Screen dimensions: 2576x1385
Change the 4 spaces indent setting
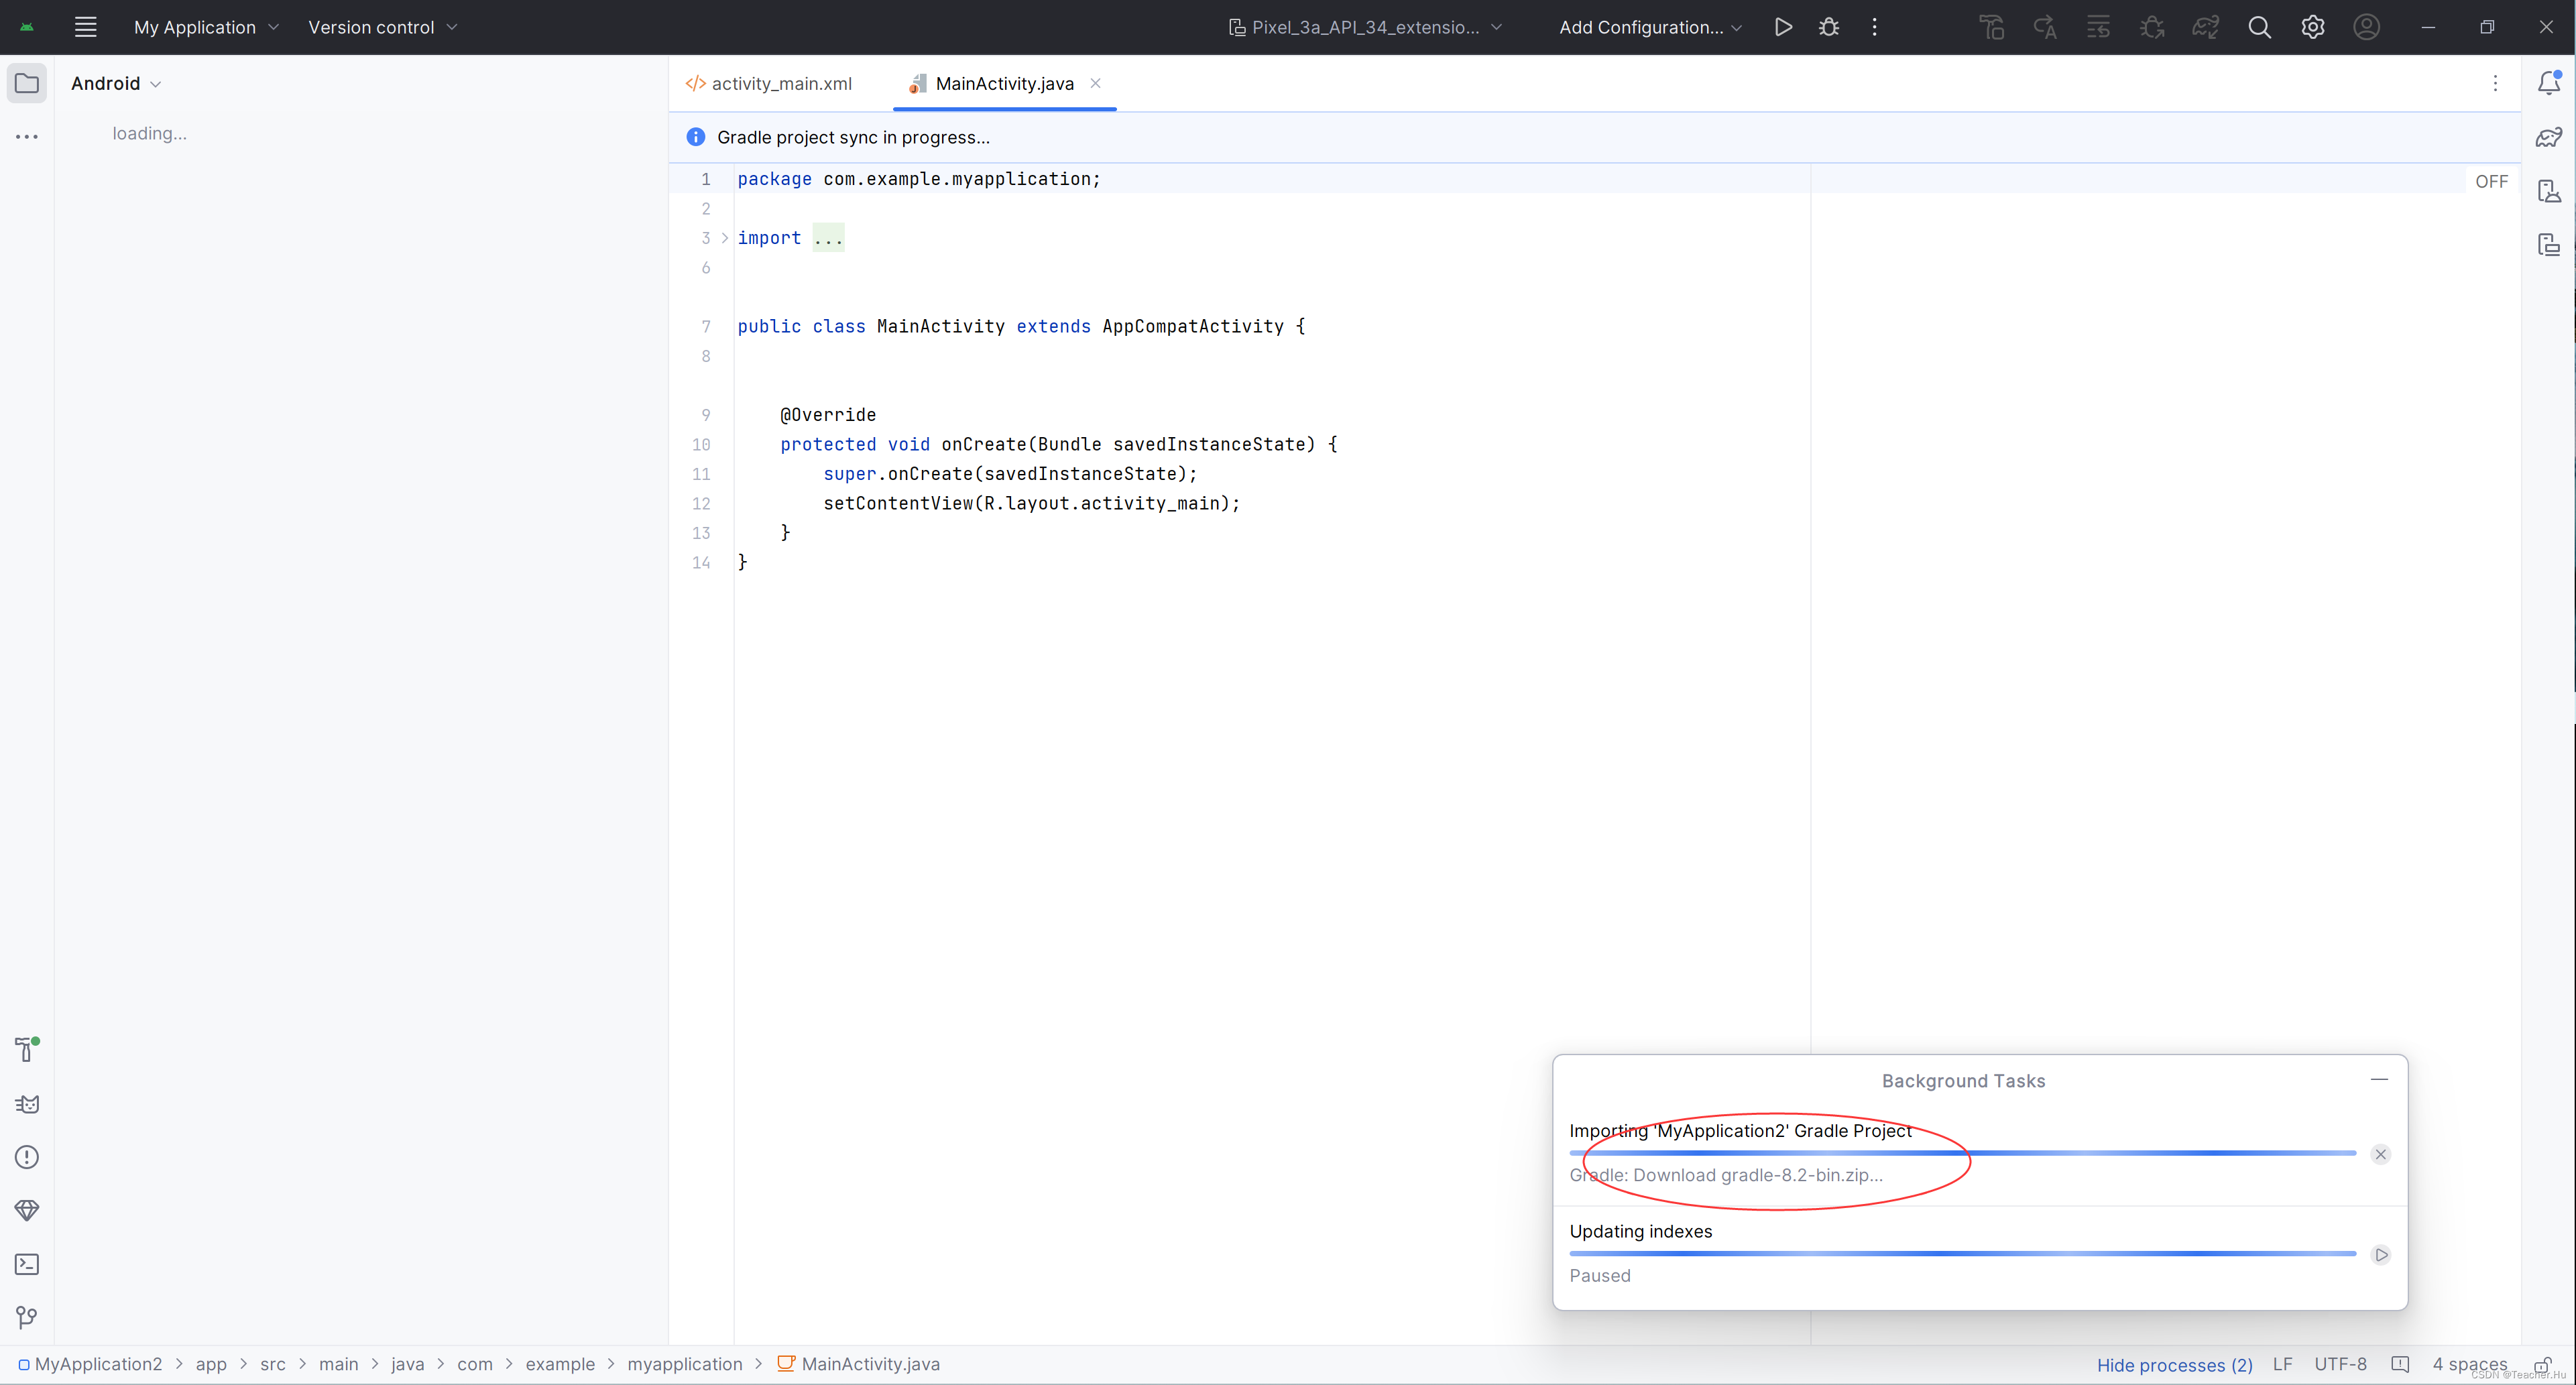click(x=2469, y=1364)
